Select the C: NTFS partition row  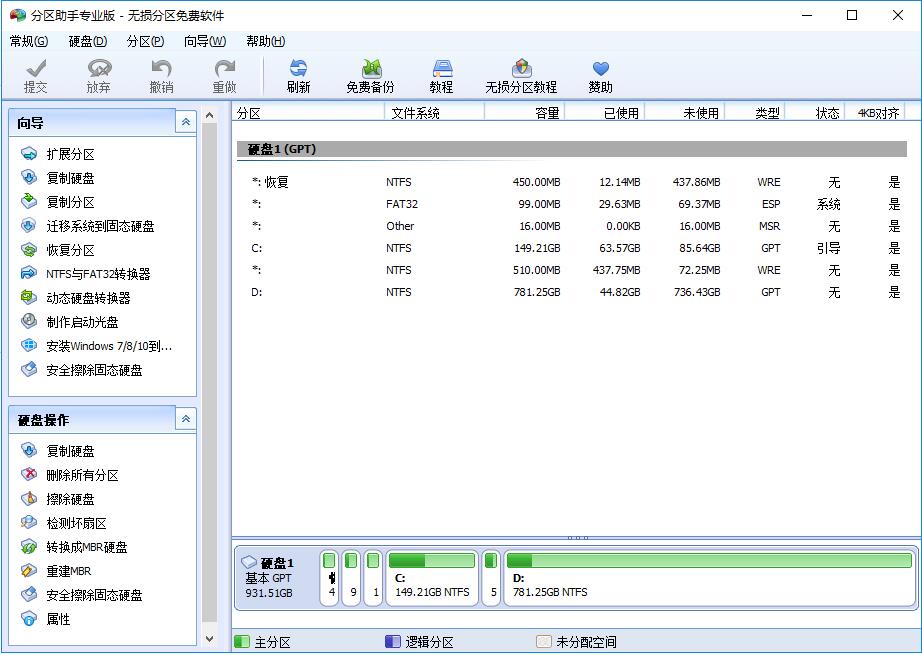(x=450, y=248)
